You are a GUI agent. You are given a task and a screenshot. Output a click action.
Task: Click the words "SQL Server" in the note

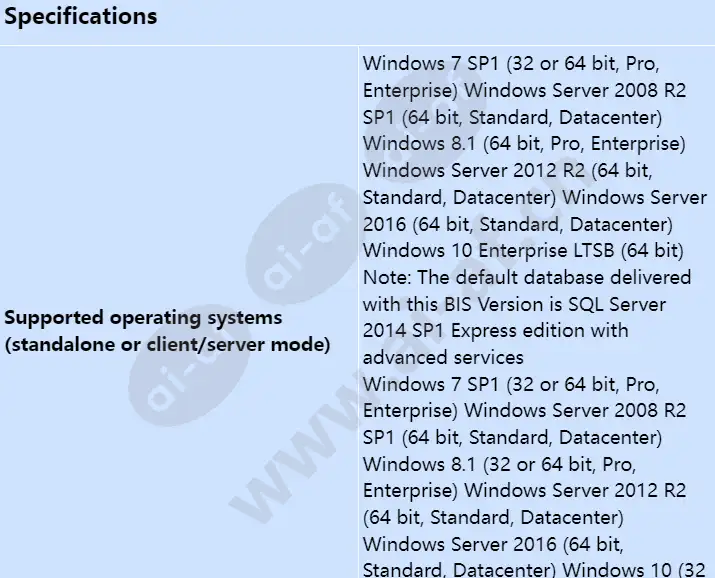coord(617,304)
